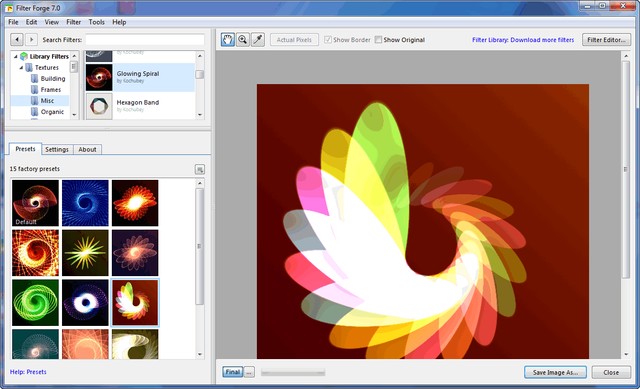The height and width of the screenshot is (389, 640).
Task: Choose the yellow starburst preset thumbnail
Action: click(85, 253)
